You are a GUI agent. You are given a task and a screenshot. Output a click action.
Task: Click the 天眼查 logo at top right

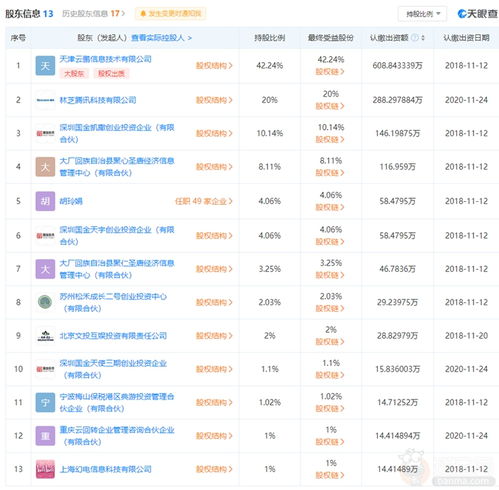[x=477, y=14]
